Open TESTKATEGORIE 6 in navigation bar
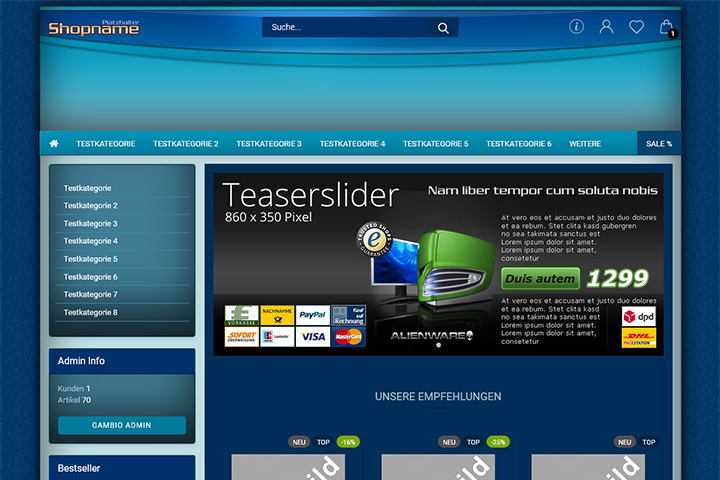Screen dimensions: 720x480 (x=519, y=144)
